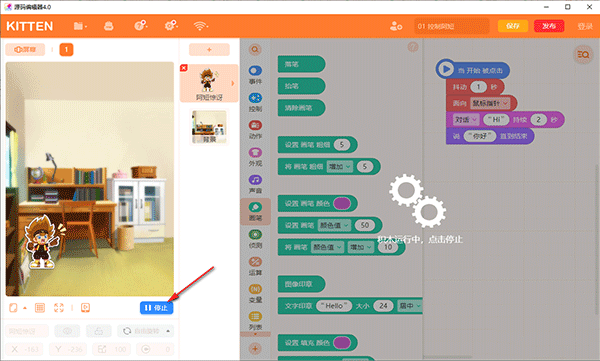
Task: Open the 居中 alignment dropdown in text stamp block
Action: pos(410,305)
